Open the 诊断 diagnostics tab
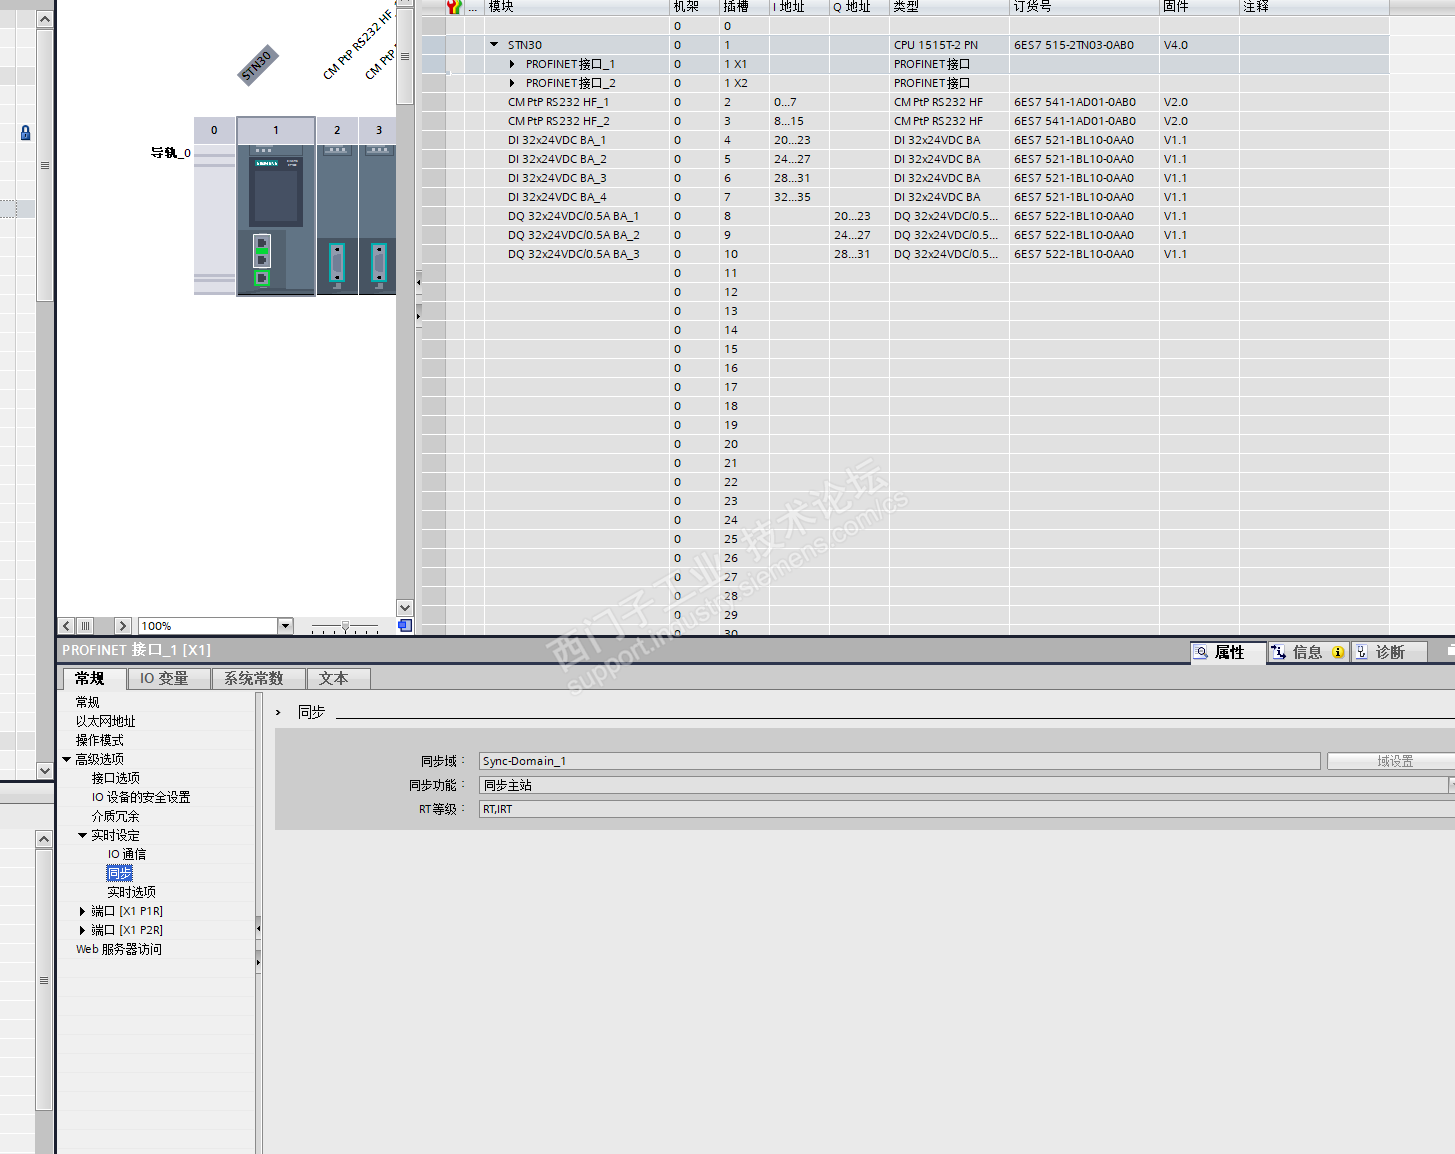This screenshot has width=1455, height=1154. 1390,652
